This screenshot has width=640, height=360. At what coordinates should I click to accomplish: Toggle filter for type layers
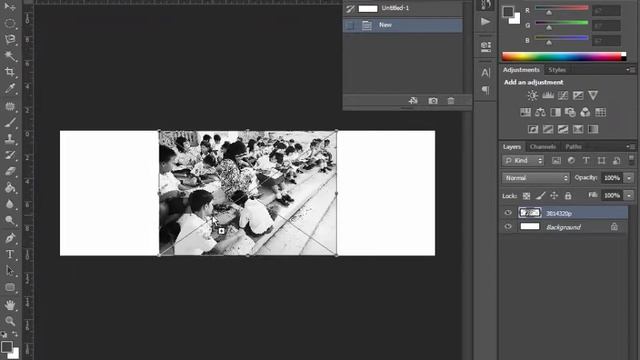pyautogui.click(x=586, y=161)
